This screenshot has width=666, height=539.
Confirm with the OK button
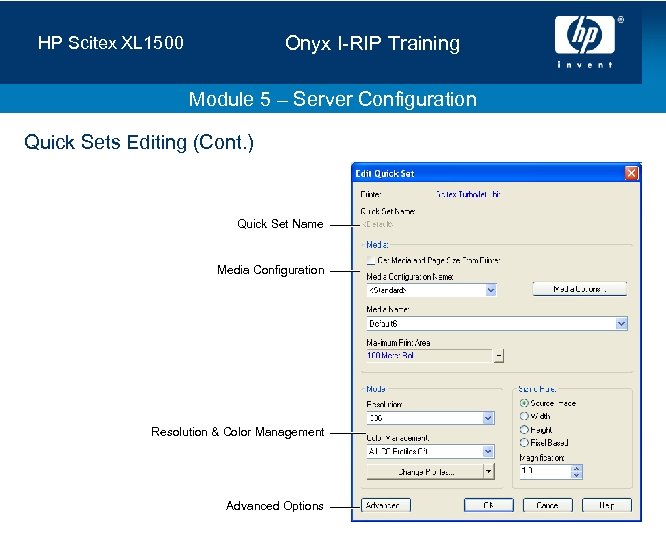click(488, 505)
